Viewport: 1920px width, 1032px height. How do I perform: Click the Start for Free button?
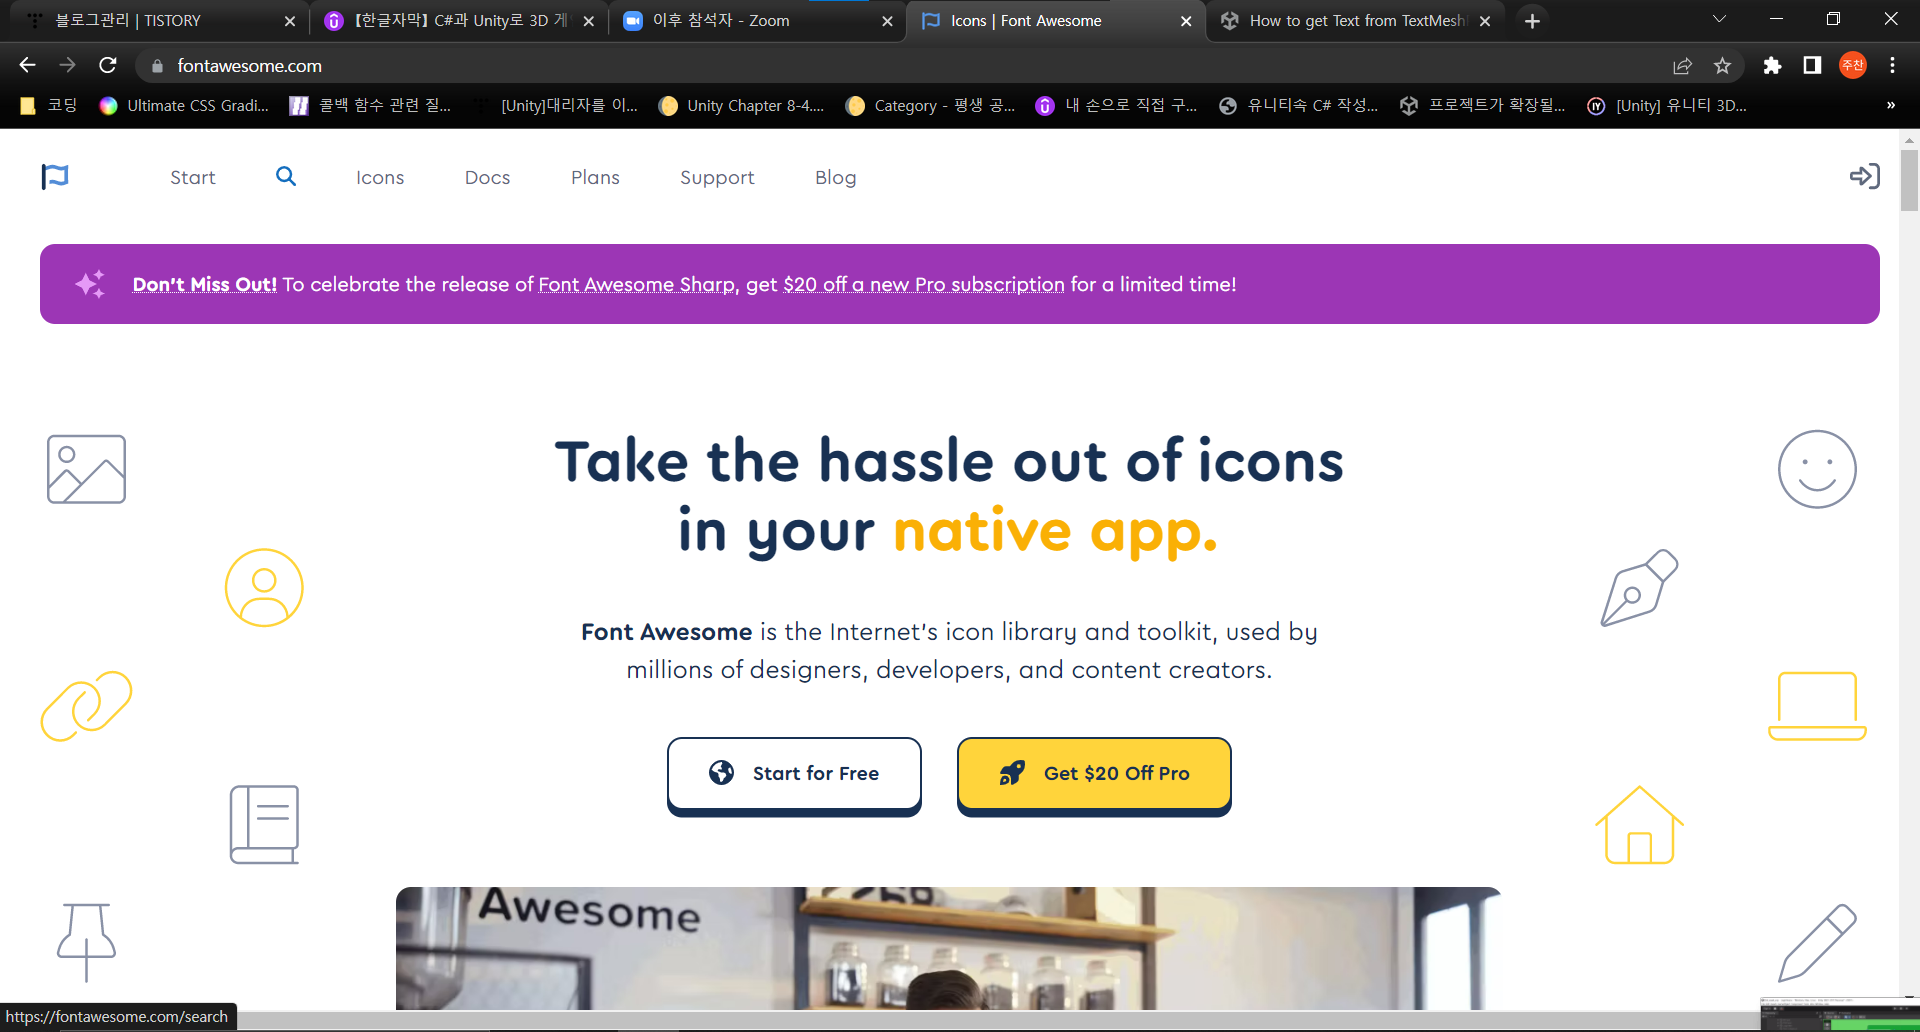pyautogui.click(x=794, y=773)
